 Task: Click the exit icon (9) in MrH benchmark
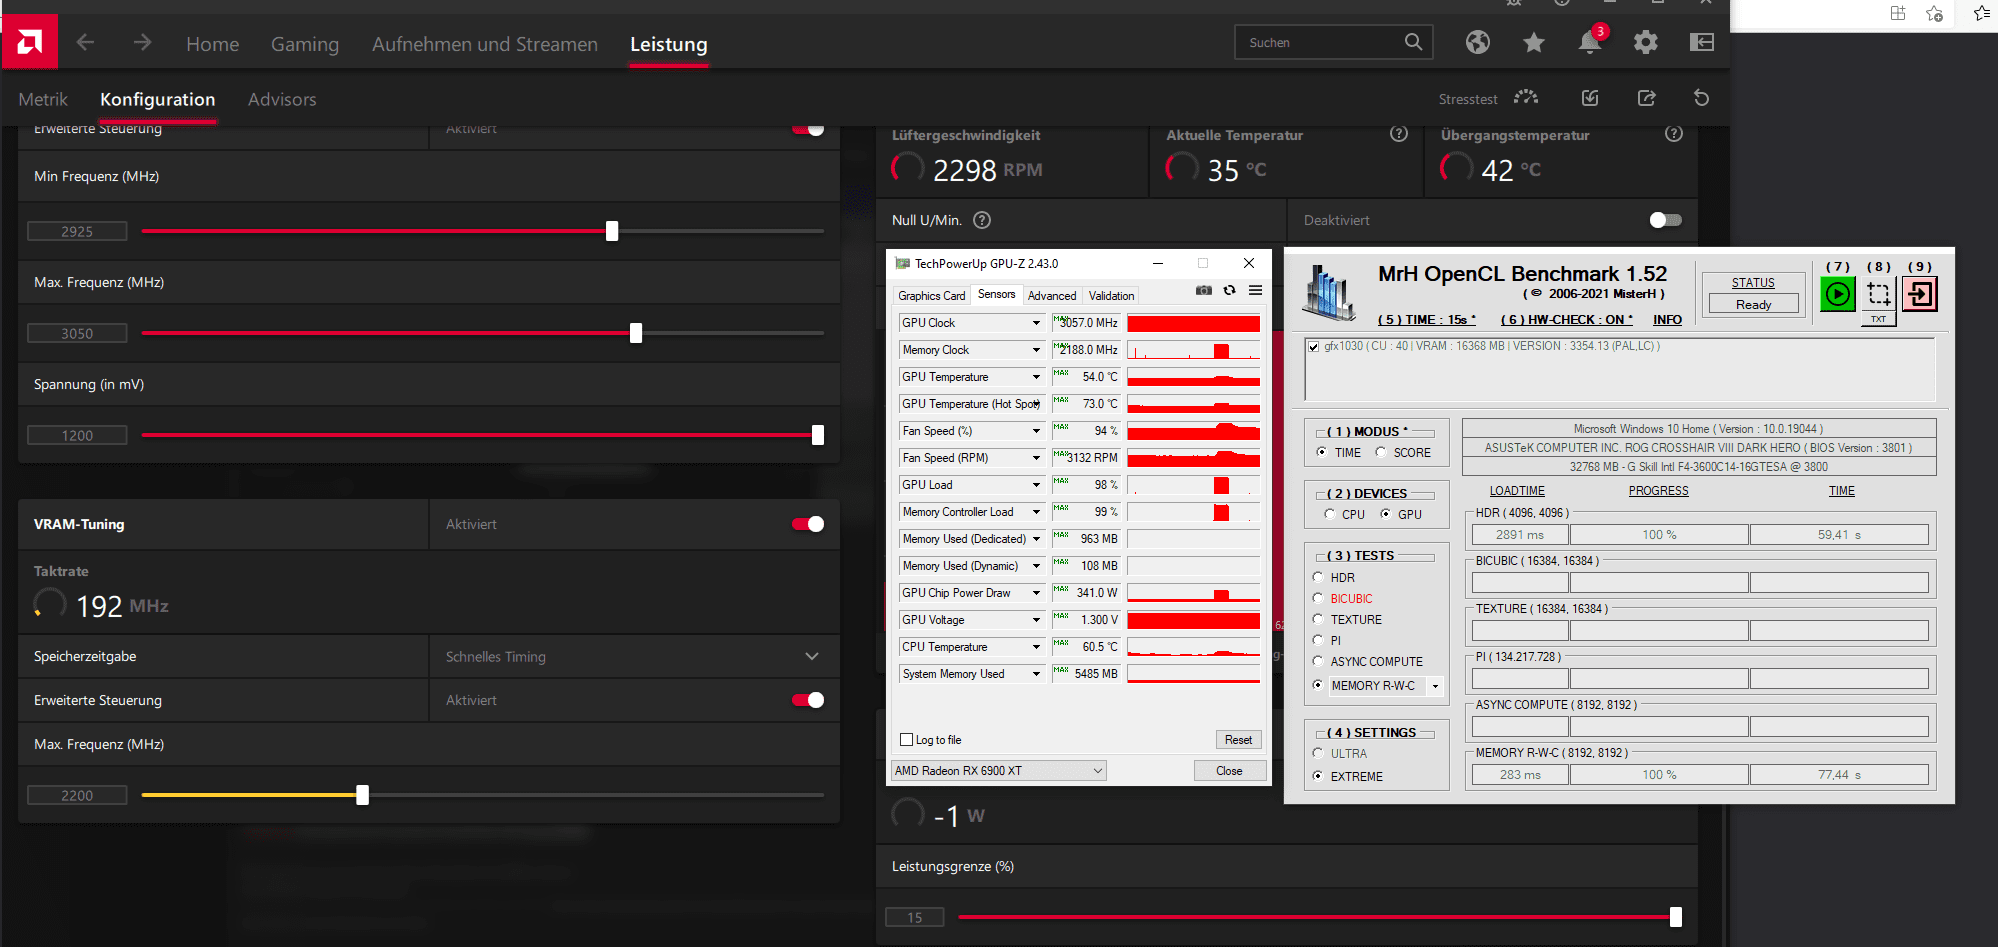point(1920,294)
